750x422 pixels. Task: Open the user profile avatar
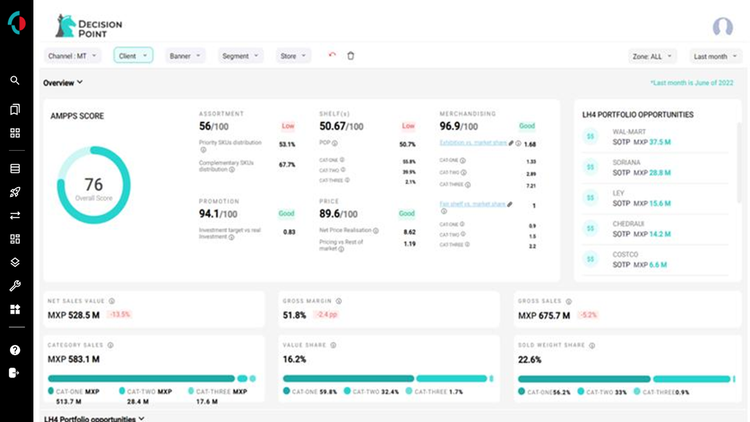pos(722,27)
